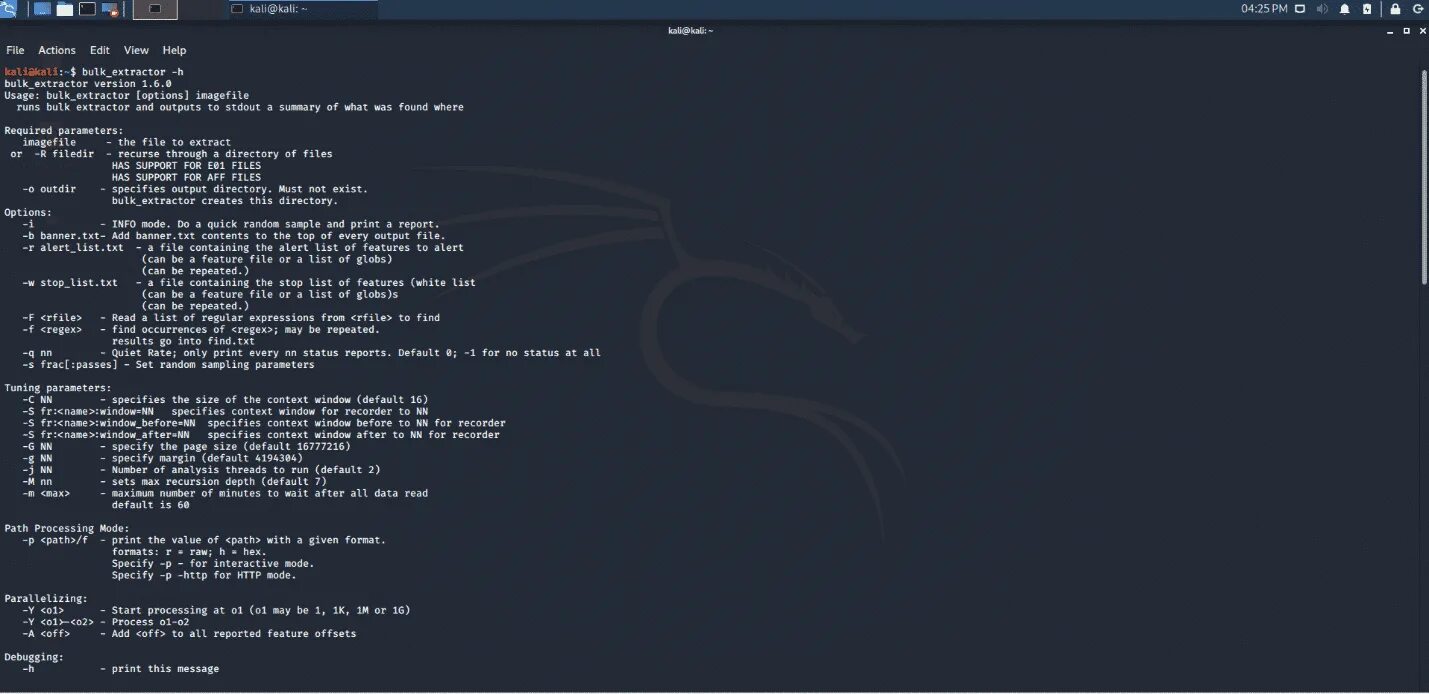
Task: Open the notifications bell icon
Action: coord(1345,9)
